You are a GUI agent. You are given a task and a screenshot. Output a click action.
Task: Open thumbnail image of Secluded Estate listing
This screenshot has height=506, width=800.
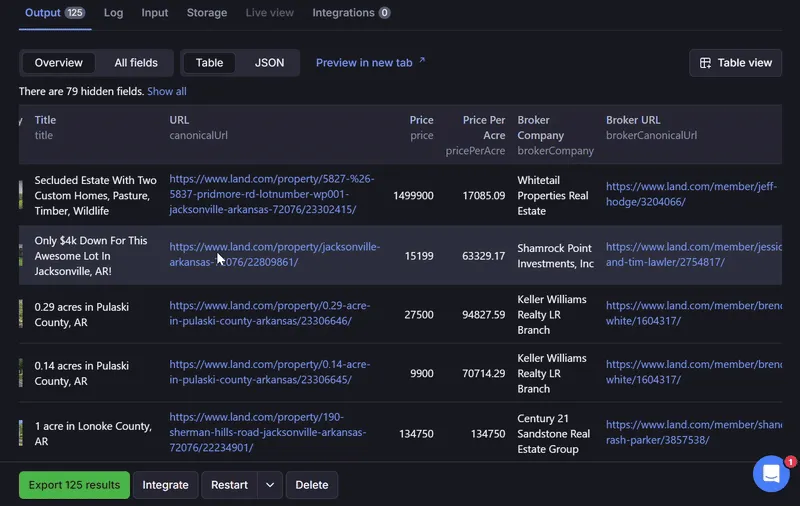pyautogui.click(x=21, y=194)
